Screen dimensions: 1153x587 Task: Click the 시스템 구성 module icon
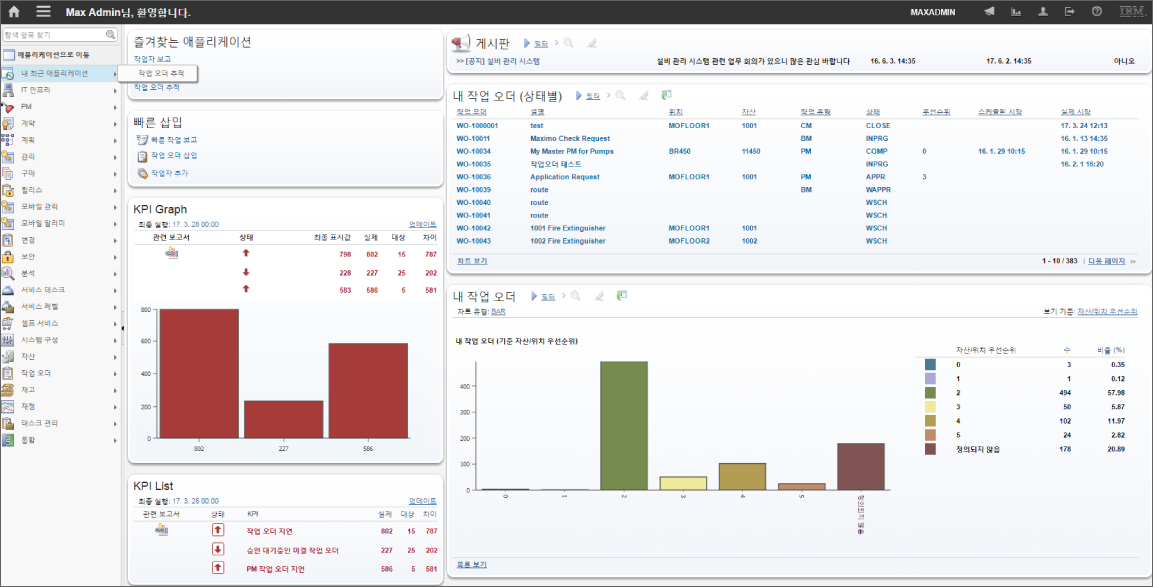coord(8,340)
